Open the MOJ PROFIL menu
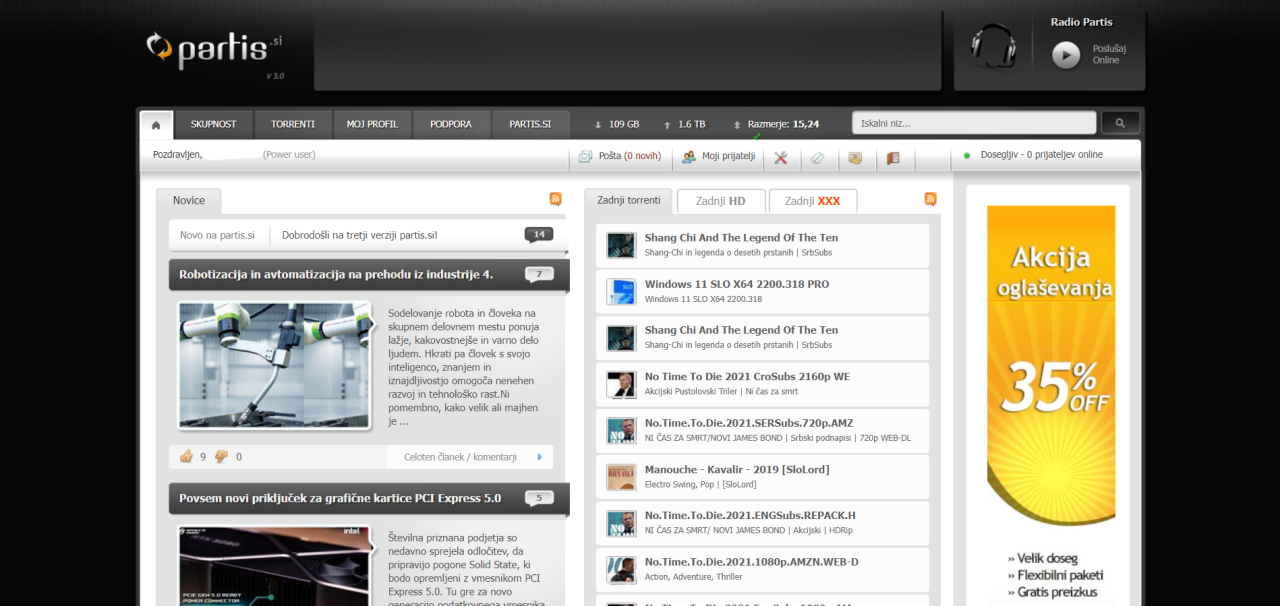The width and height of the screenshot is (1280, 606). 372,124
